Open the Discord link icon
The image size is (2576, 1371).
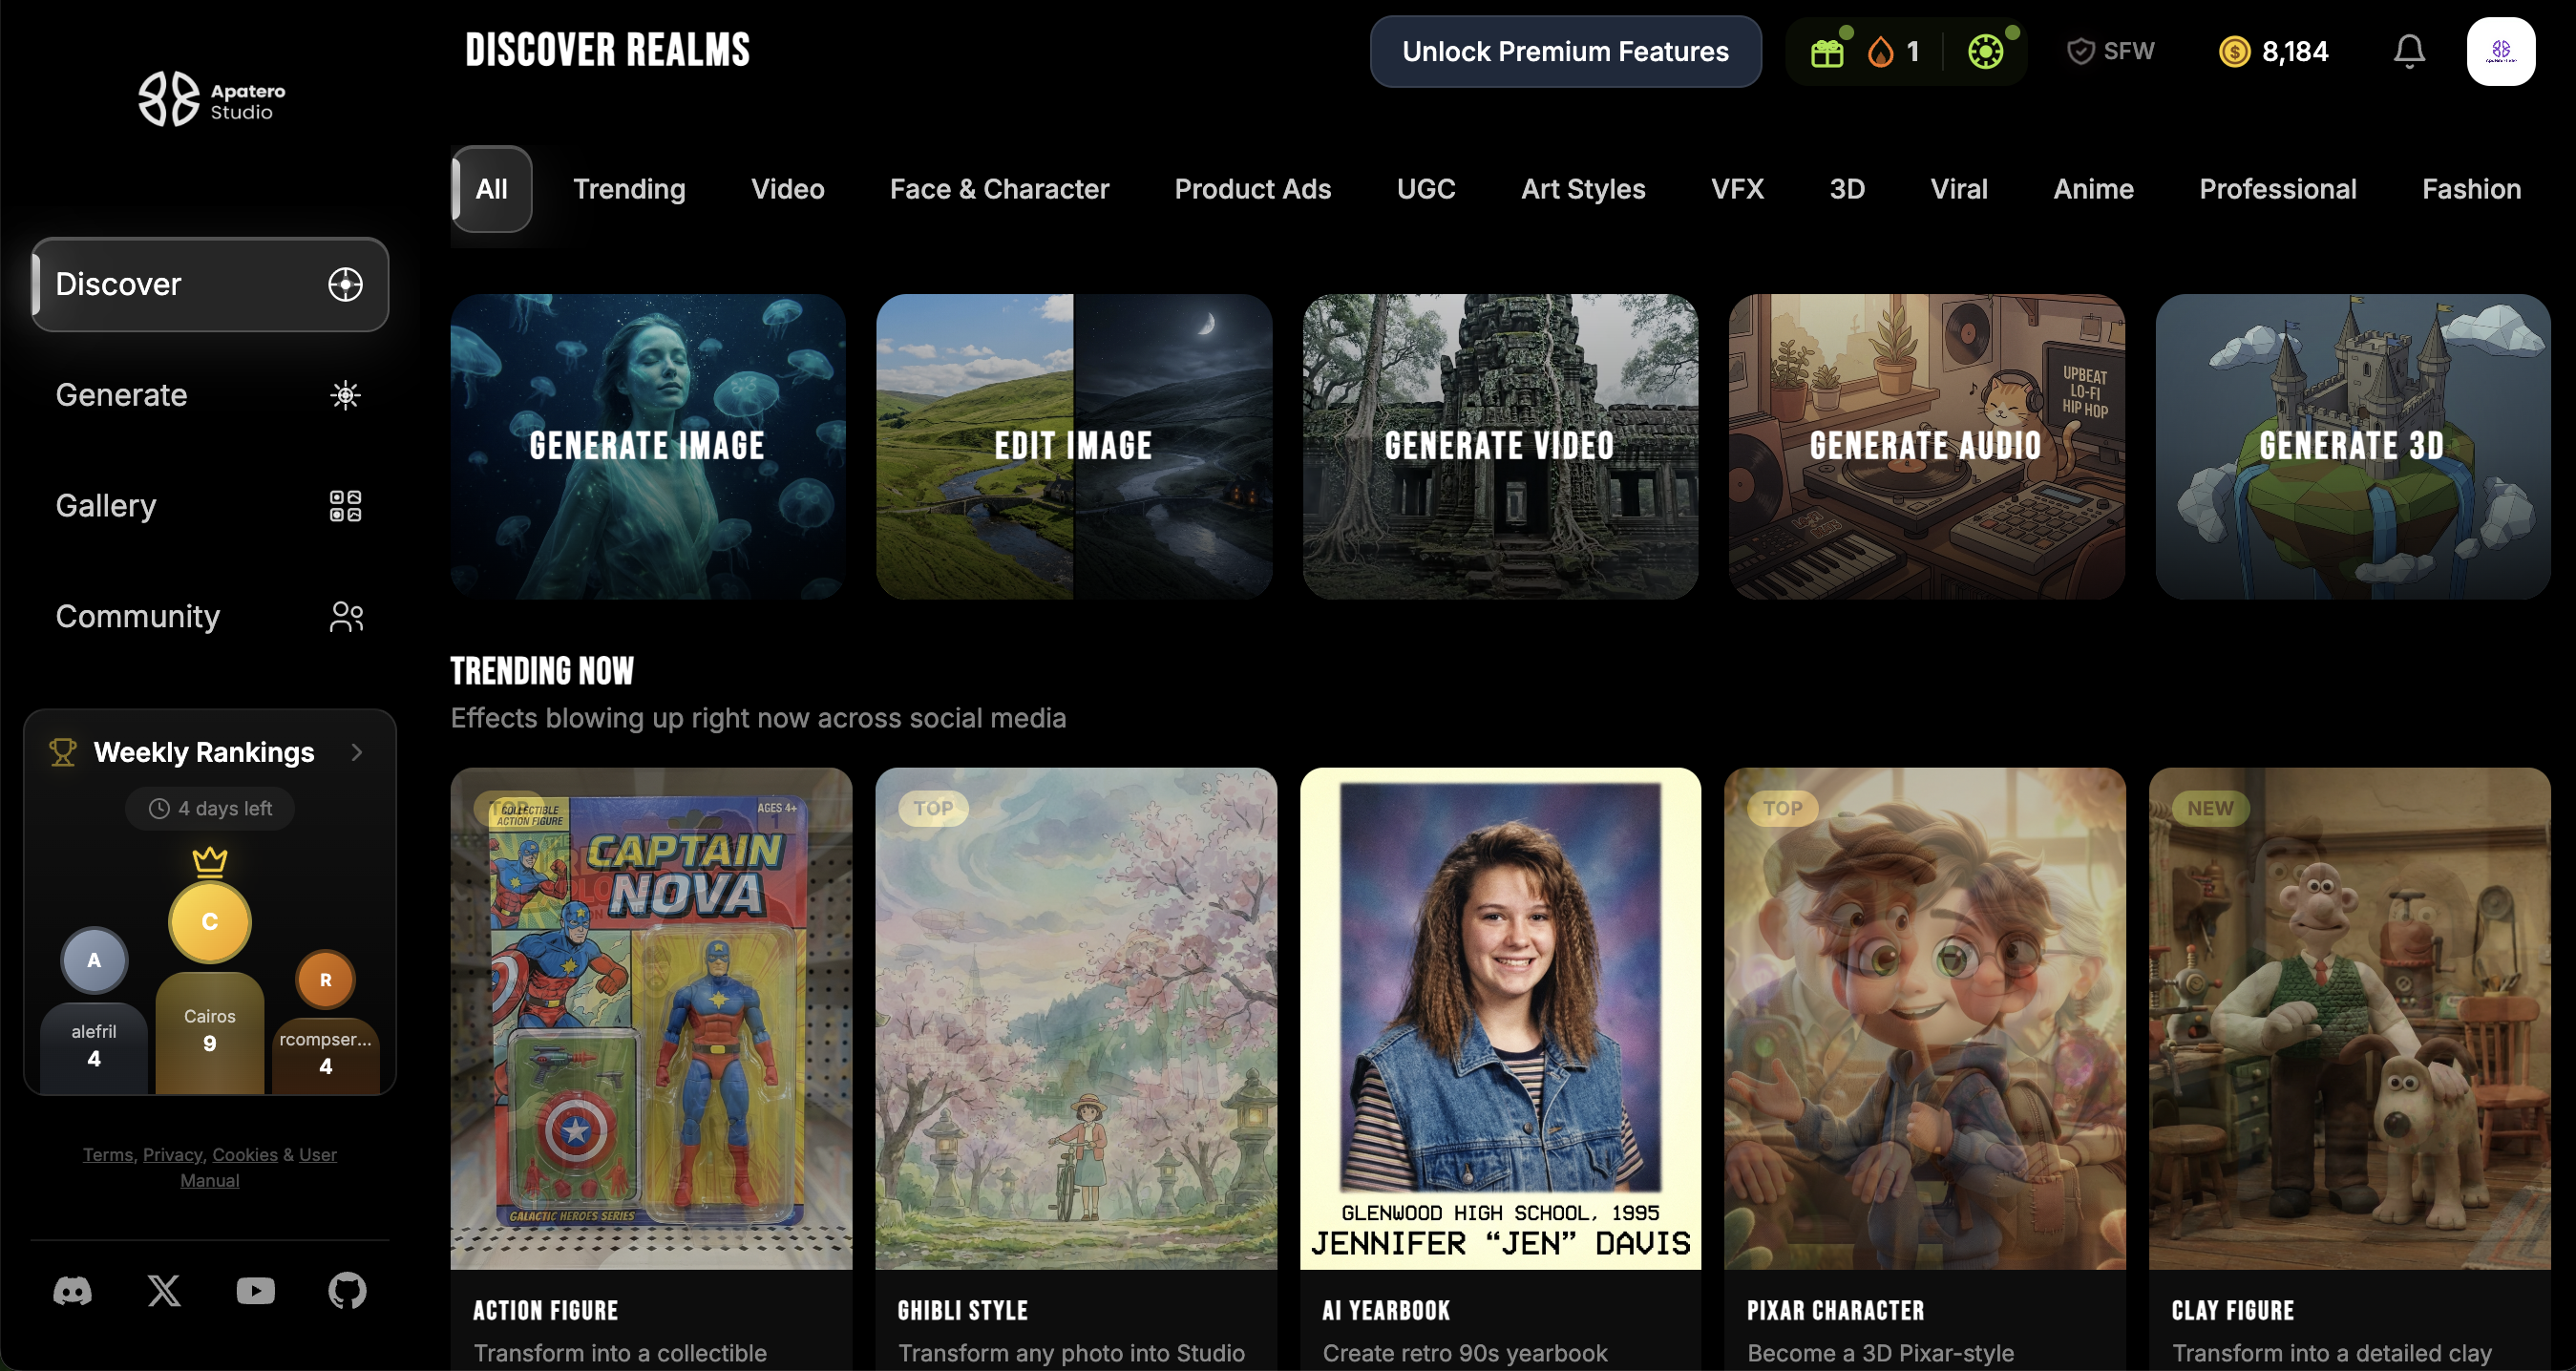pyautogui.click(x=72, y=1291)
